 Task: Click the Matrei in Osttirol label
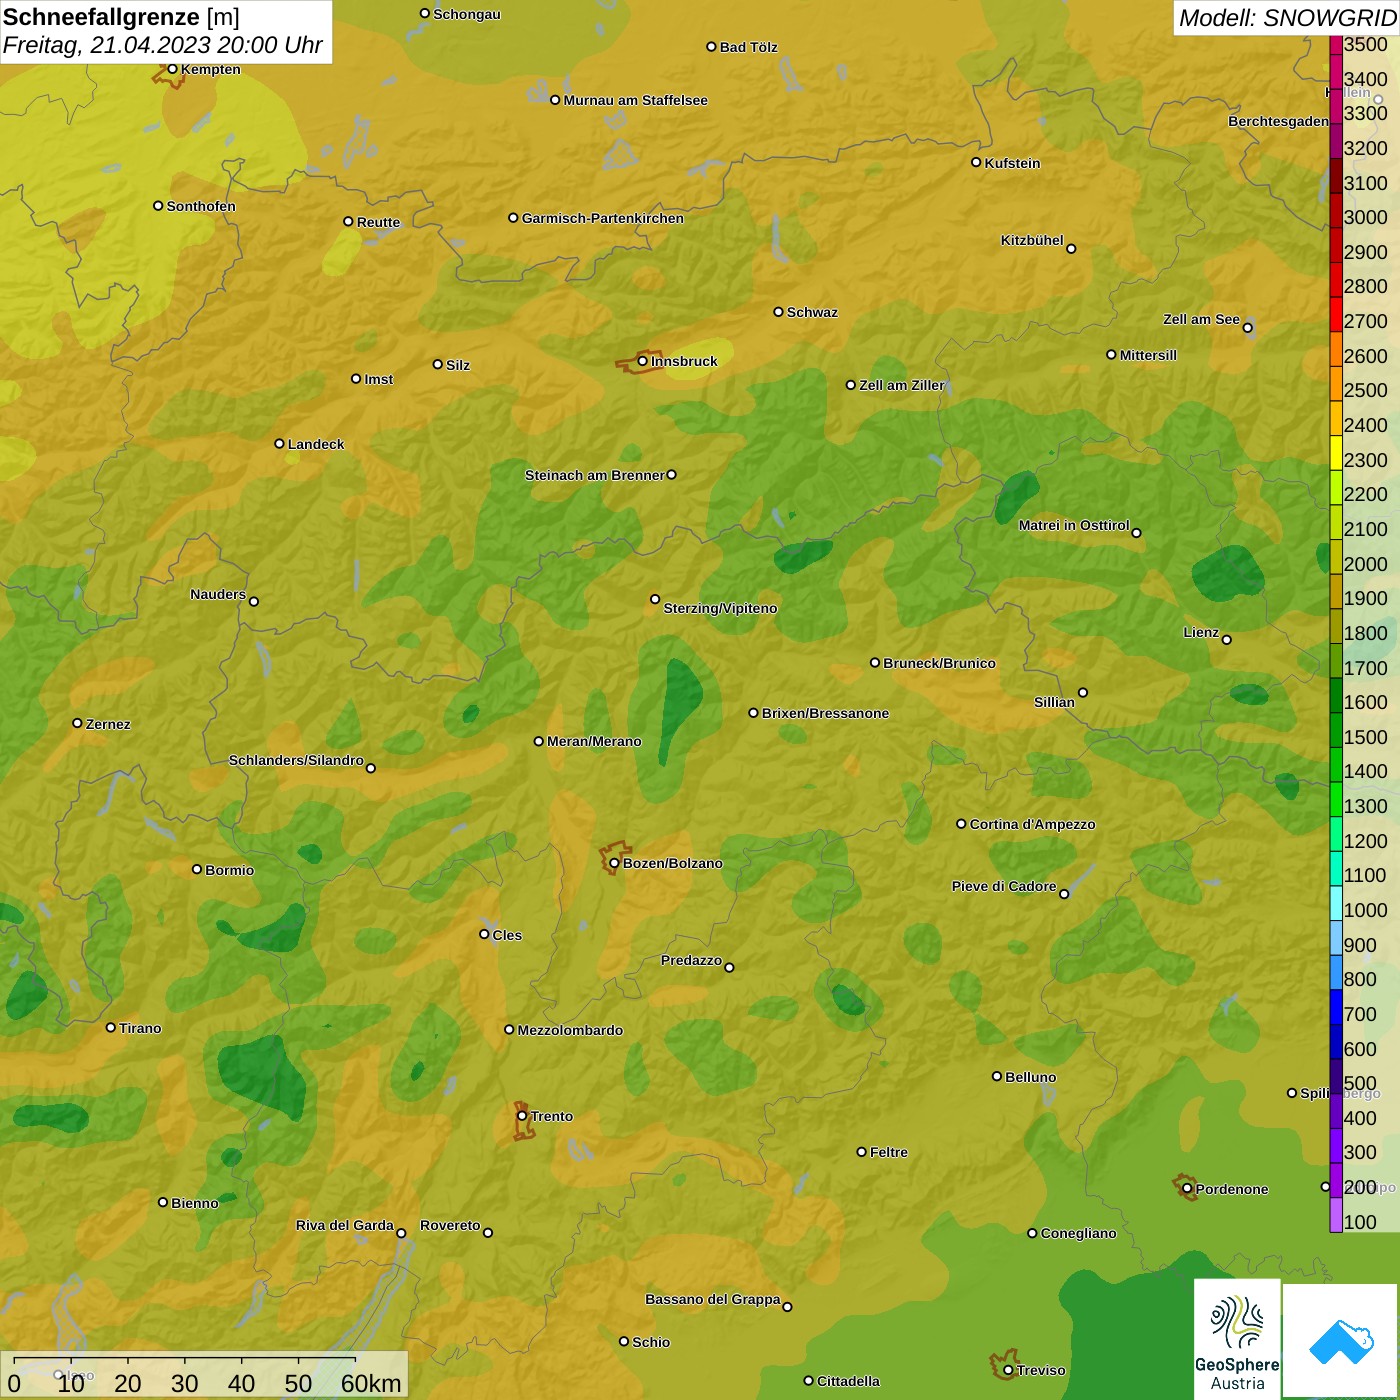1074,525
